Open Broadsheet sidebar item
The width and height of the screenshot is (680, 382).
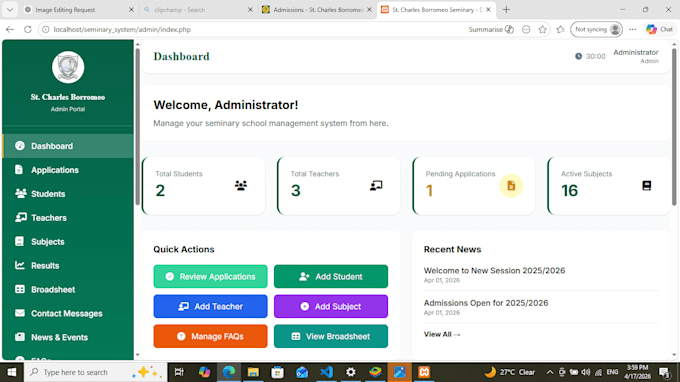(x=68, y=289)
